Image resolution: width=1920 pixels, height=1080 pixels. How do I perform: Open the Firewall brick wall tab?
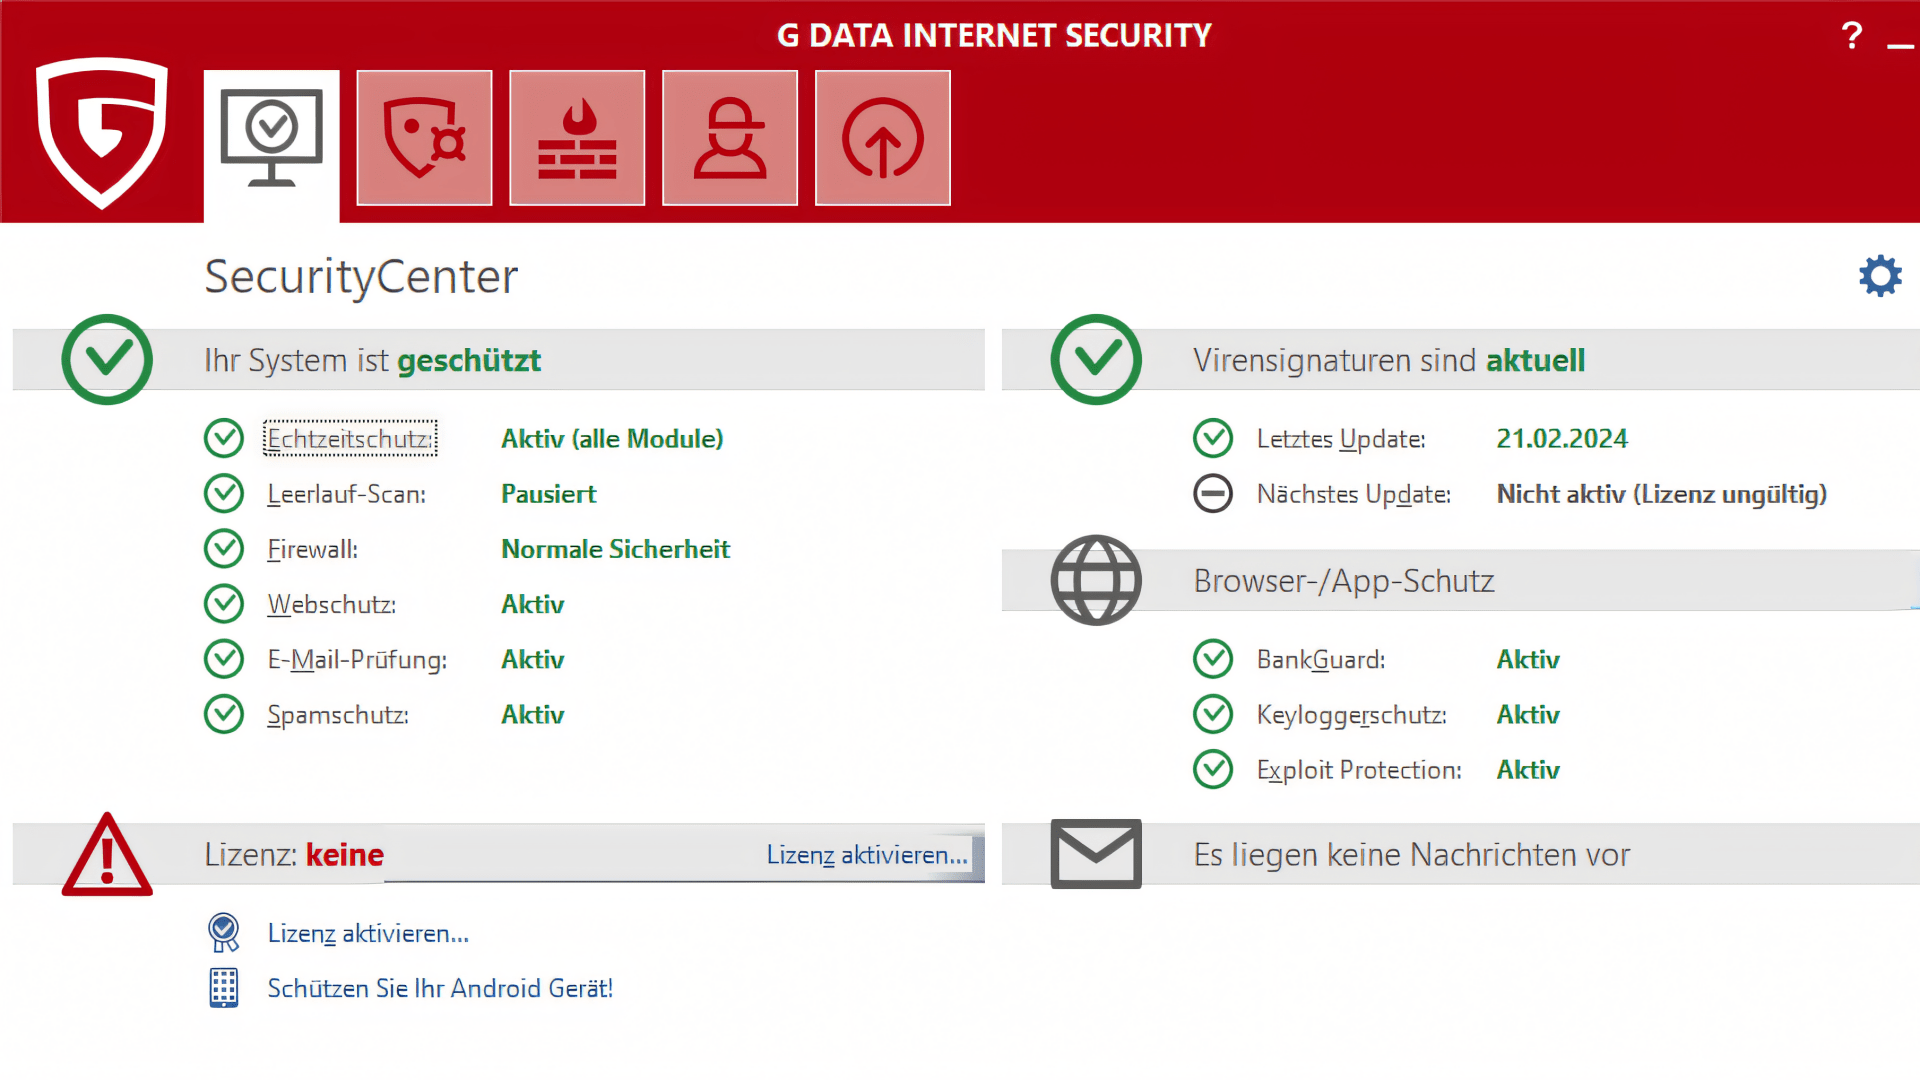[577, 138]
